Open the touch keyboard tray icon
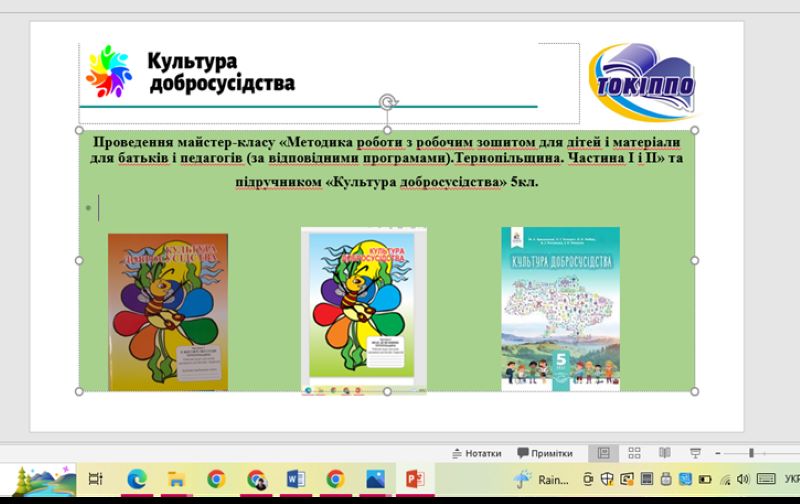Screen dimensions: 800x504 [766, 479]
